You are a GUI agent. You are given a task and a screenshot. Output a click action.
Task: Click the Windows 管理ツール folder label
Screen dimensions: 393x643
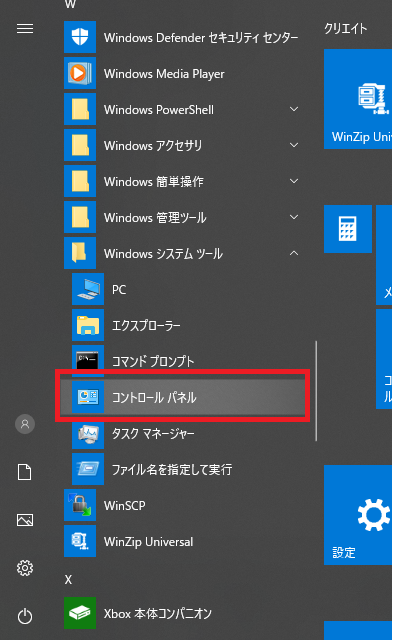click(x=155, y=218)
